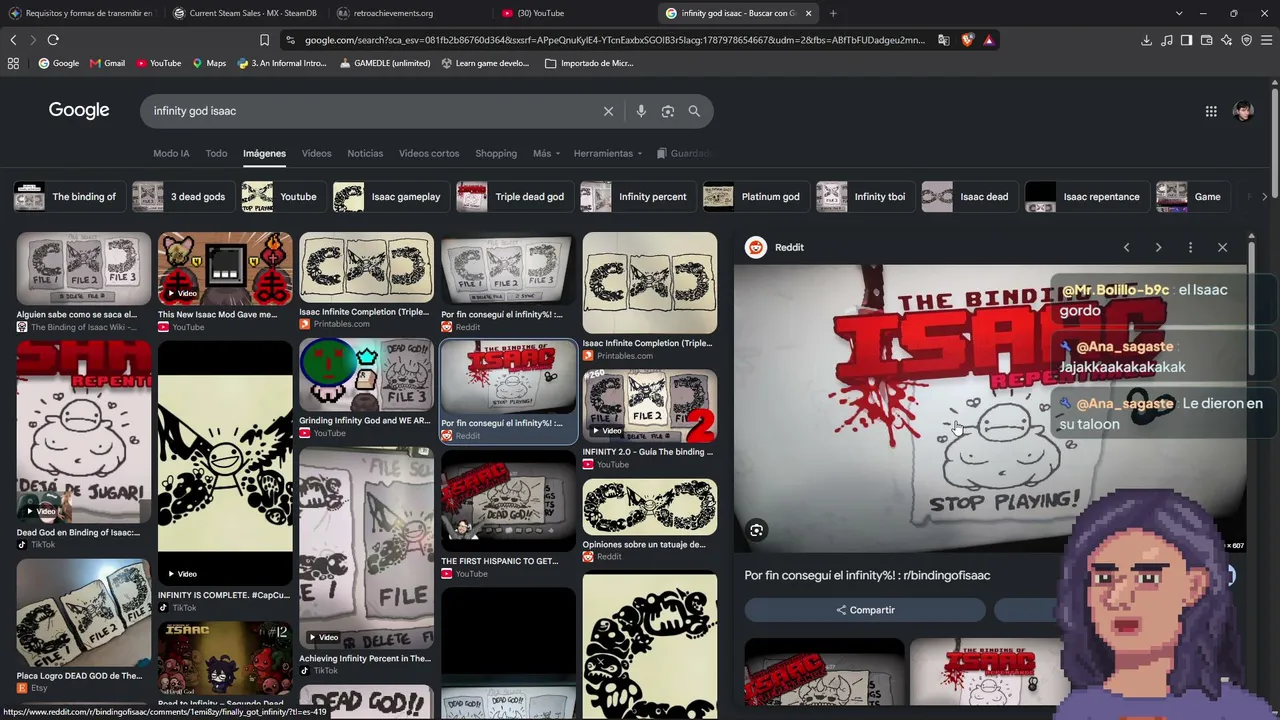Switch to the retroachievements.org tab
Image resolution: width=1280 pixels, height=720 pixels.
(408, 13)
